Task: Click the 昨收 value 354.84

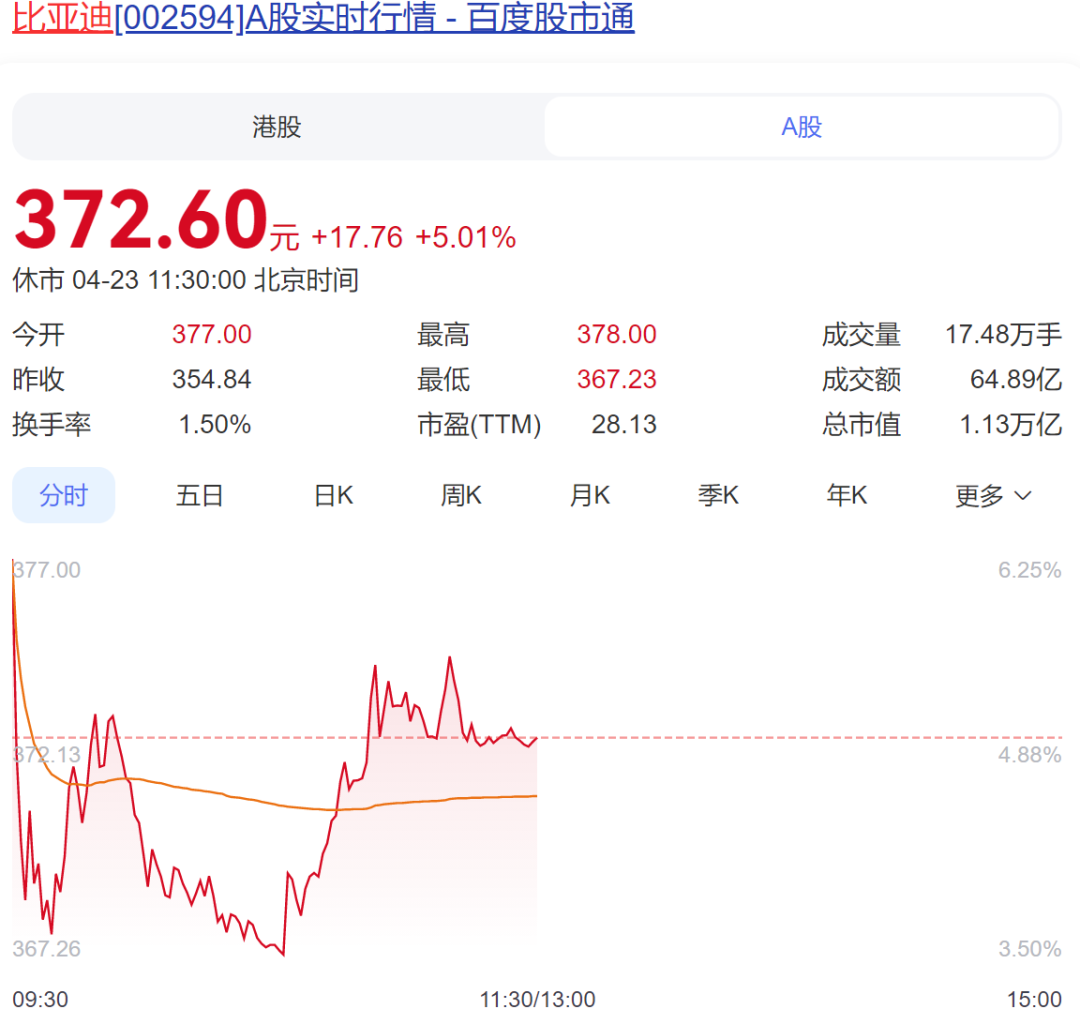Action: [x=211, y=379]
